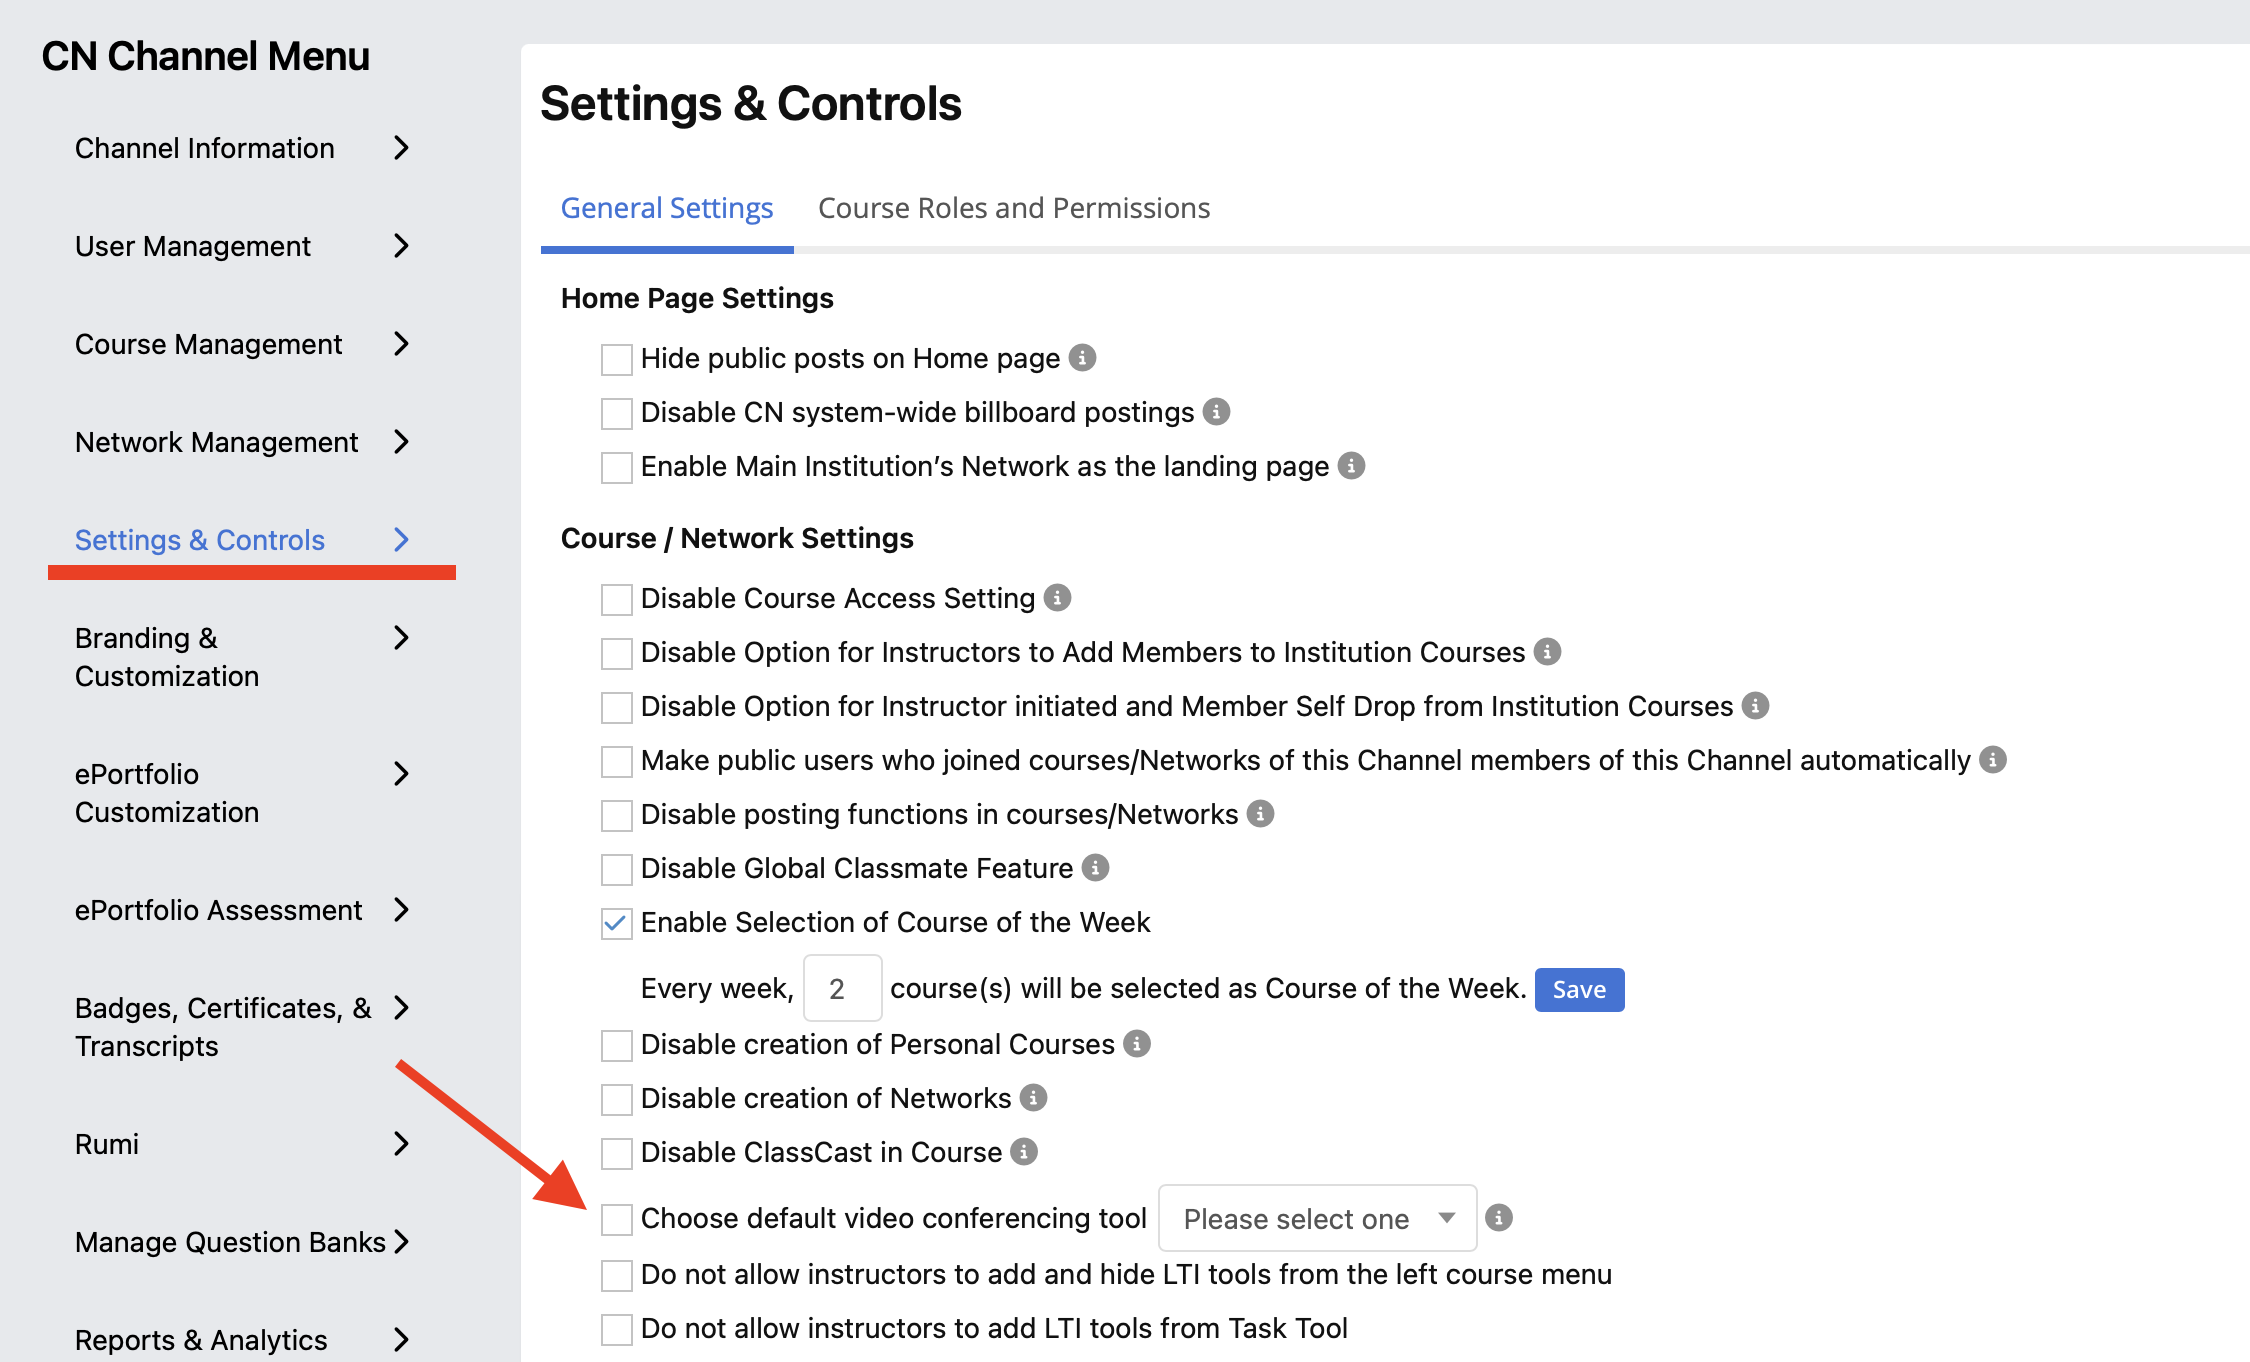This screenshot has width=2250, height=1362.
Task: Open the Please select one dropdown
Action: (1317, 1218)
